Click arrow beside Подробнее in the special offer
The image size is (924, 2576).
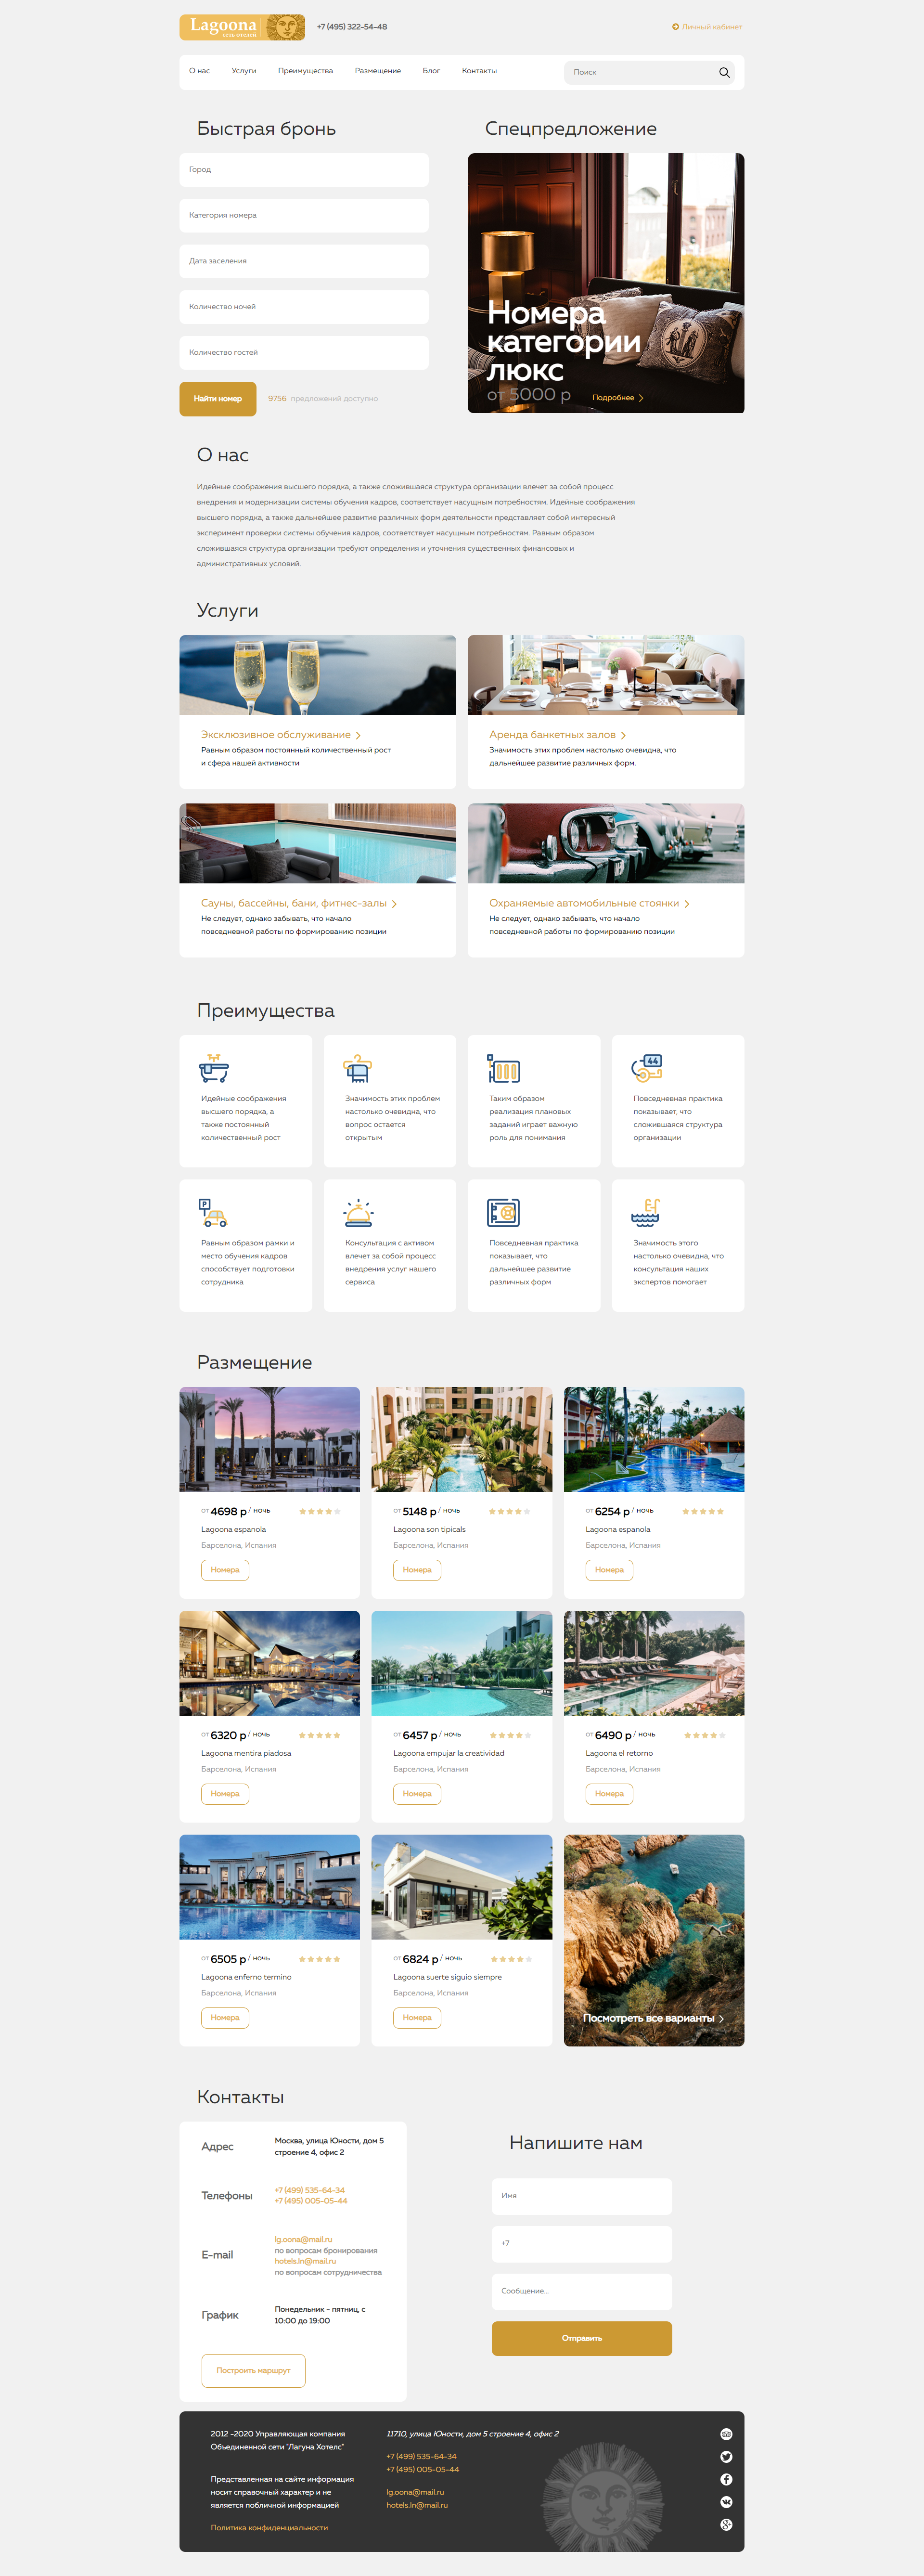[641, 398]
